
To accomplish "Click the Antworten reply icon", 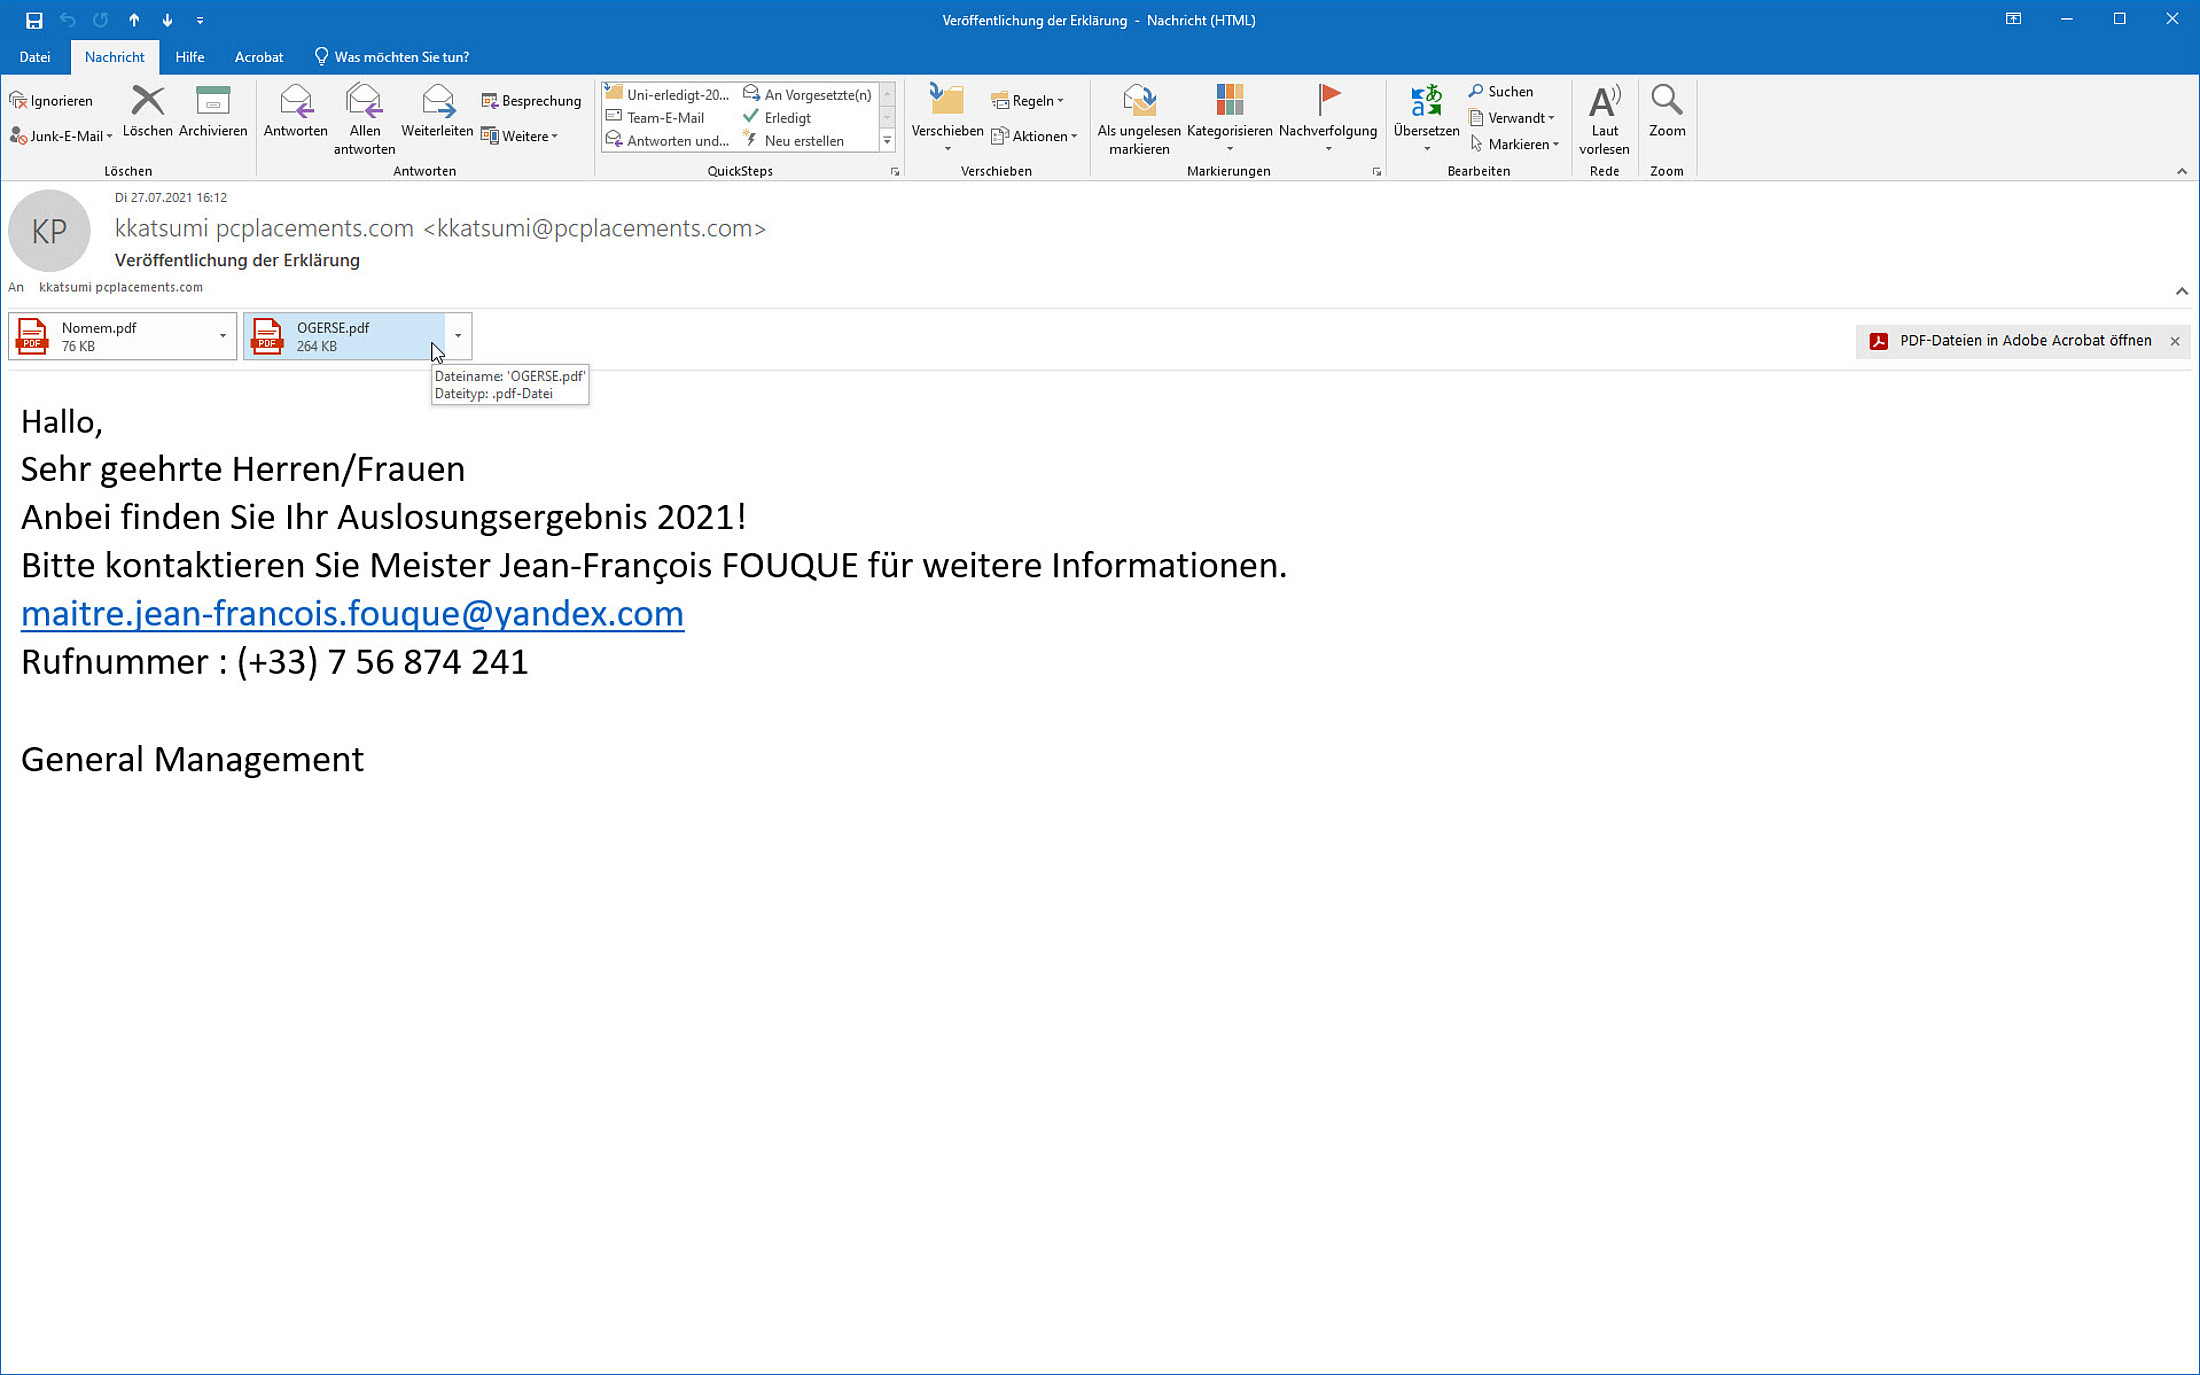I will click(x=295, y=102).
